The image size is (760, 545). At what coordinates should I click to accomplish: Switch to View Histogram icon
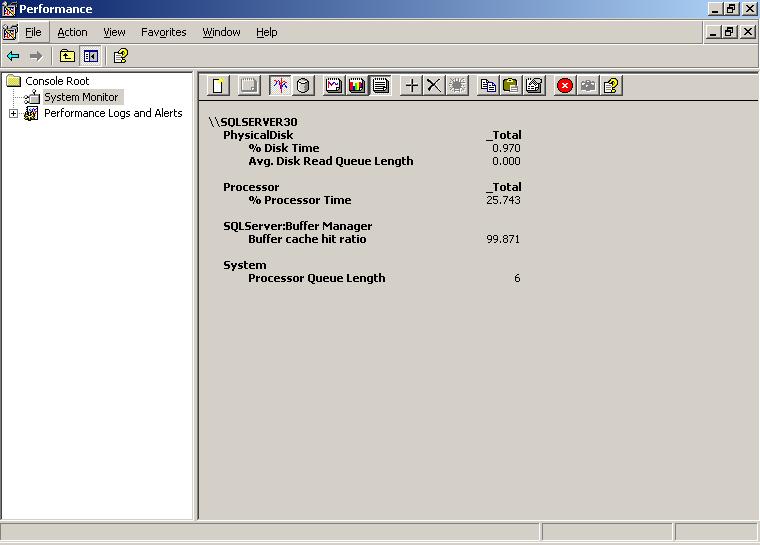click(357, 86)
